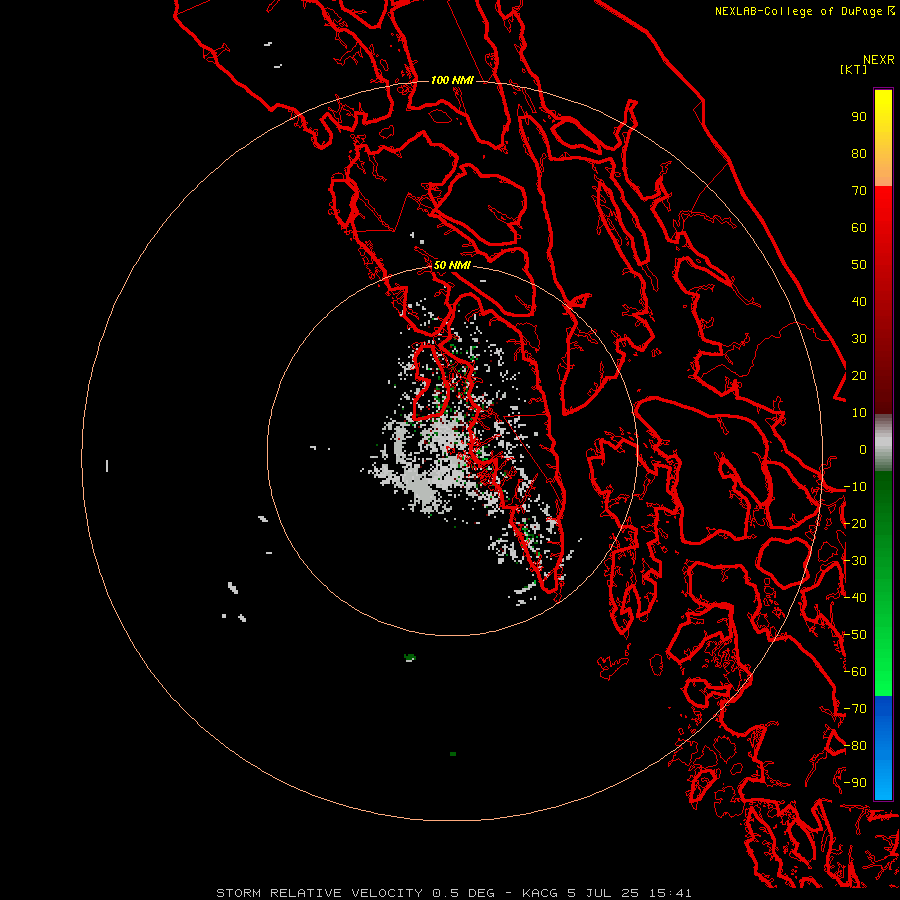Click the NEXR label above the color bar

point(879,60)
